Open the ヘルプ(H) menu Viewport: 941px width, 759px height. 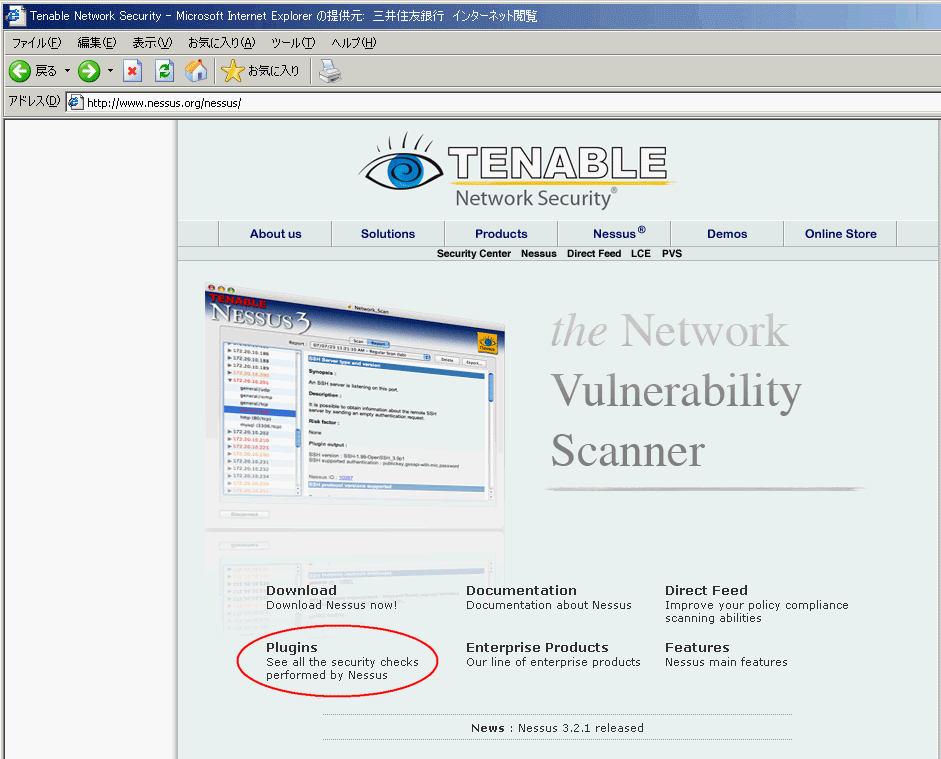click(353, 43)
